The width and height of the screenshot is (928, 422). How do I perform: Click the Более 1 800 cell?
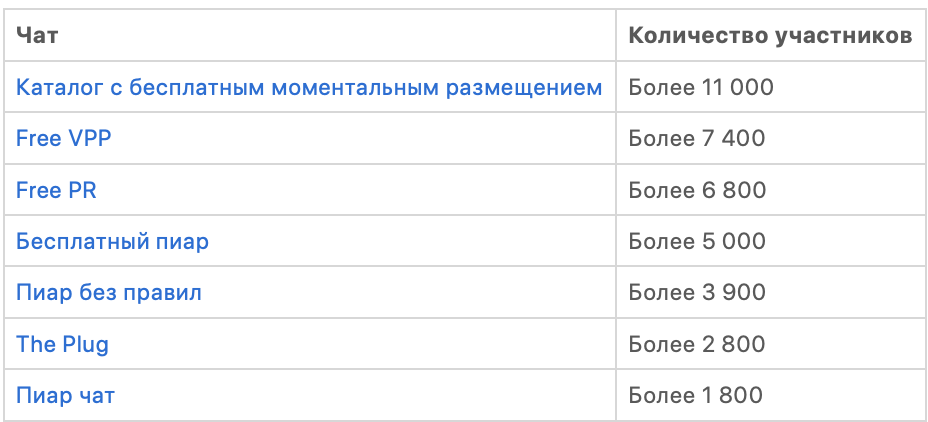[695, 396]
